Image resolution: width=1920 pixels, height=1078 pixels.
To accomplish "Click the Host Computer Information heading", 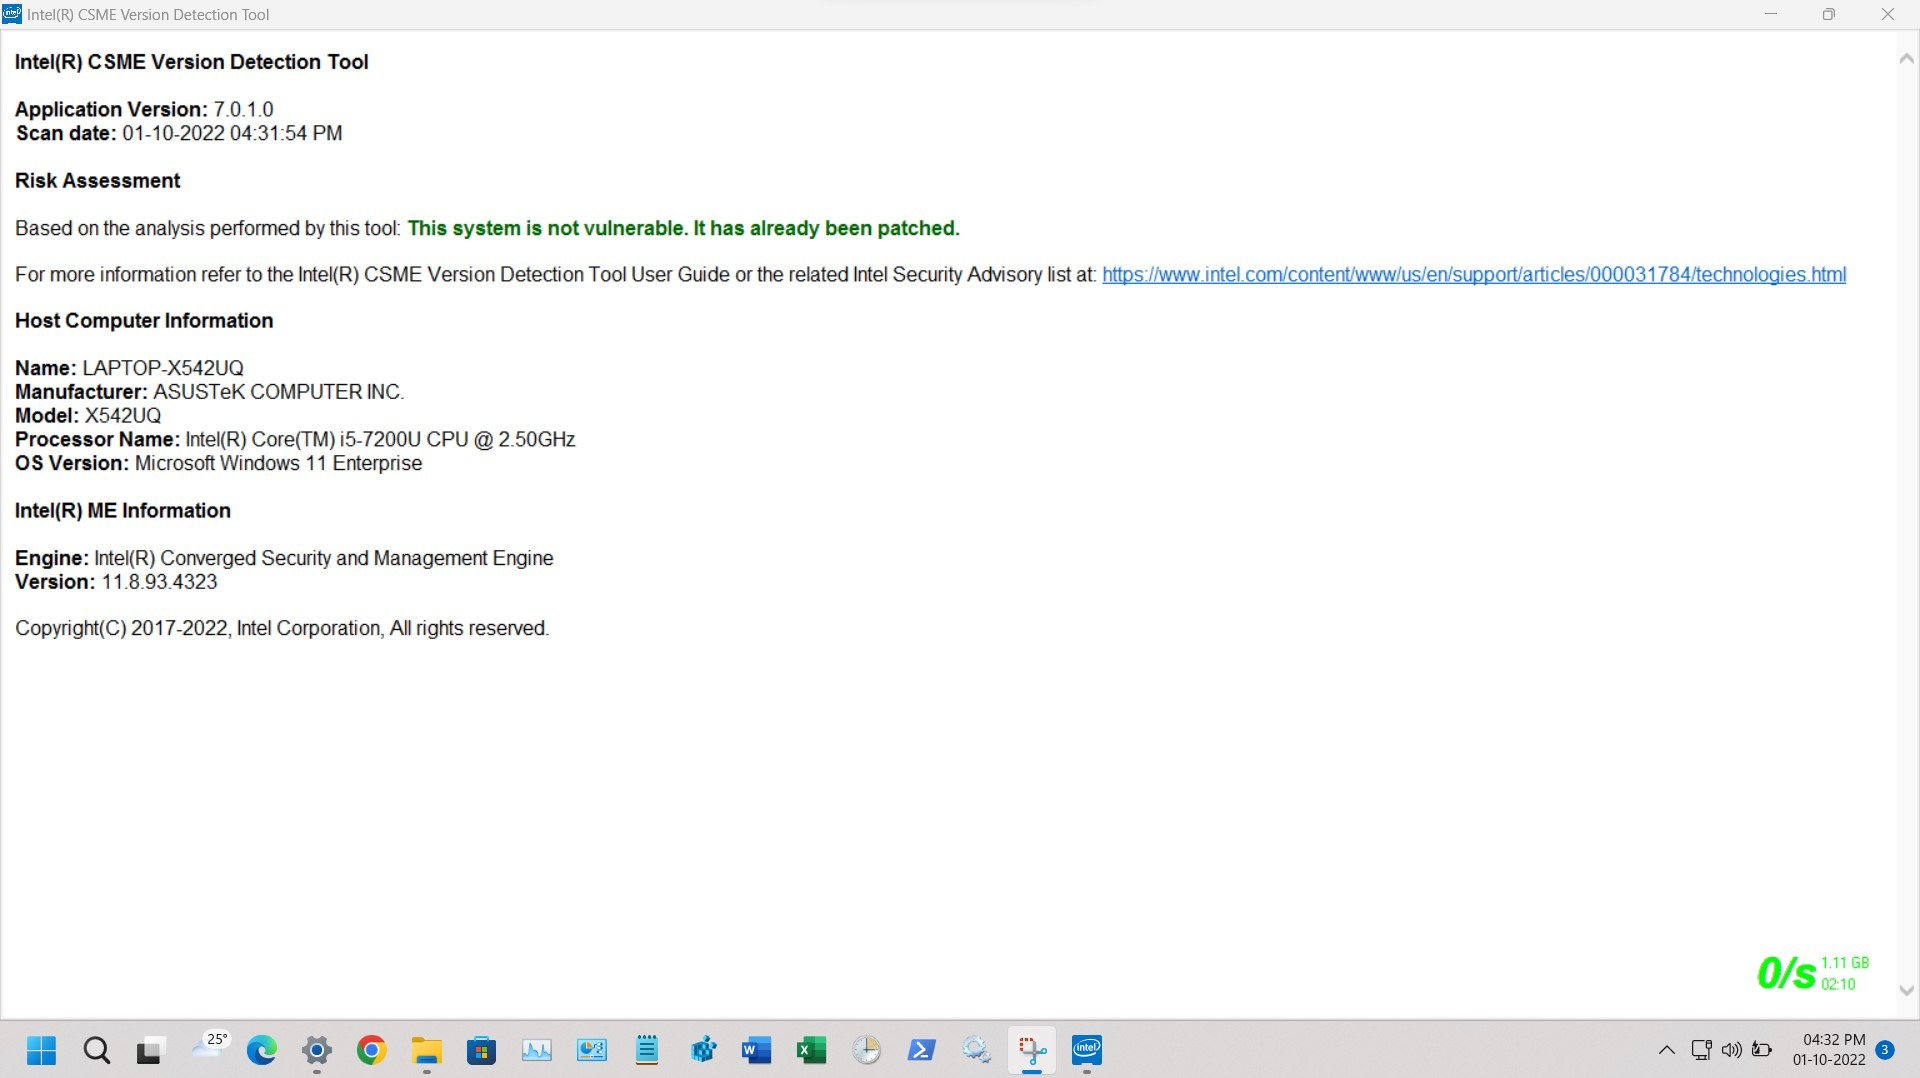I will click(x=144, y=321).
